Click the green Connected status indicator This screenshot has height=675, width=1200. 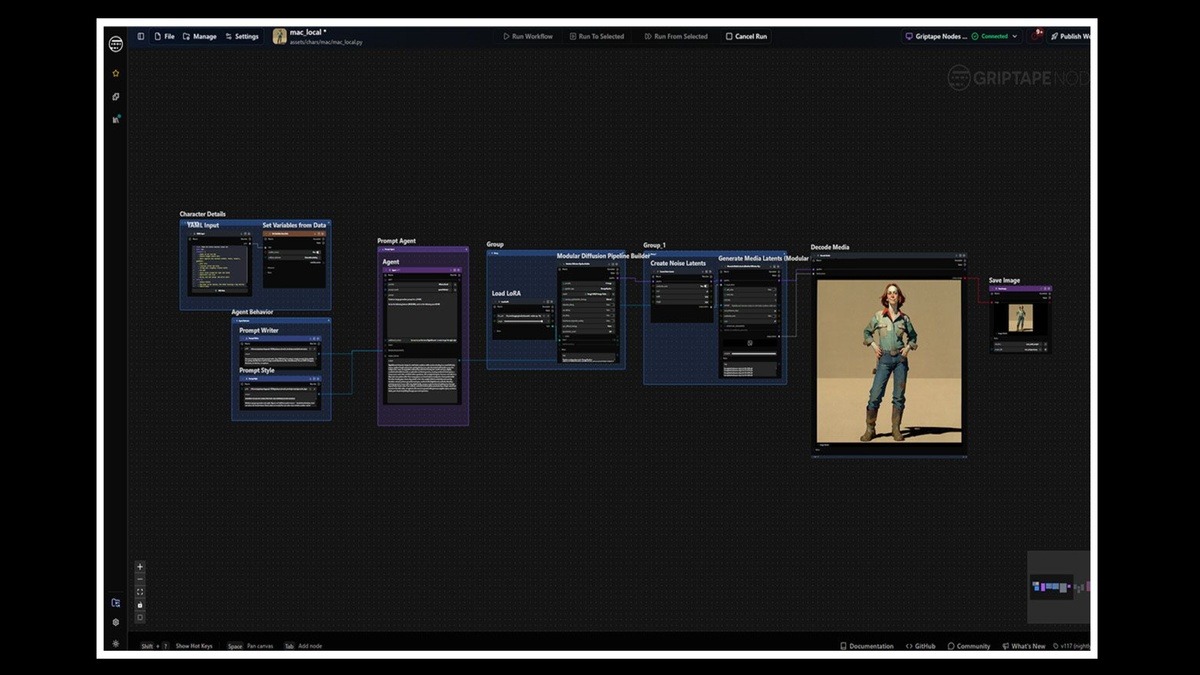pyautogui.click(x=990, y=36)
